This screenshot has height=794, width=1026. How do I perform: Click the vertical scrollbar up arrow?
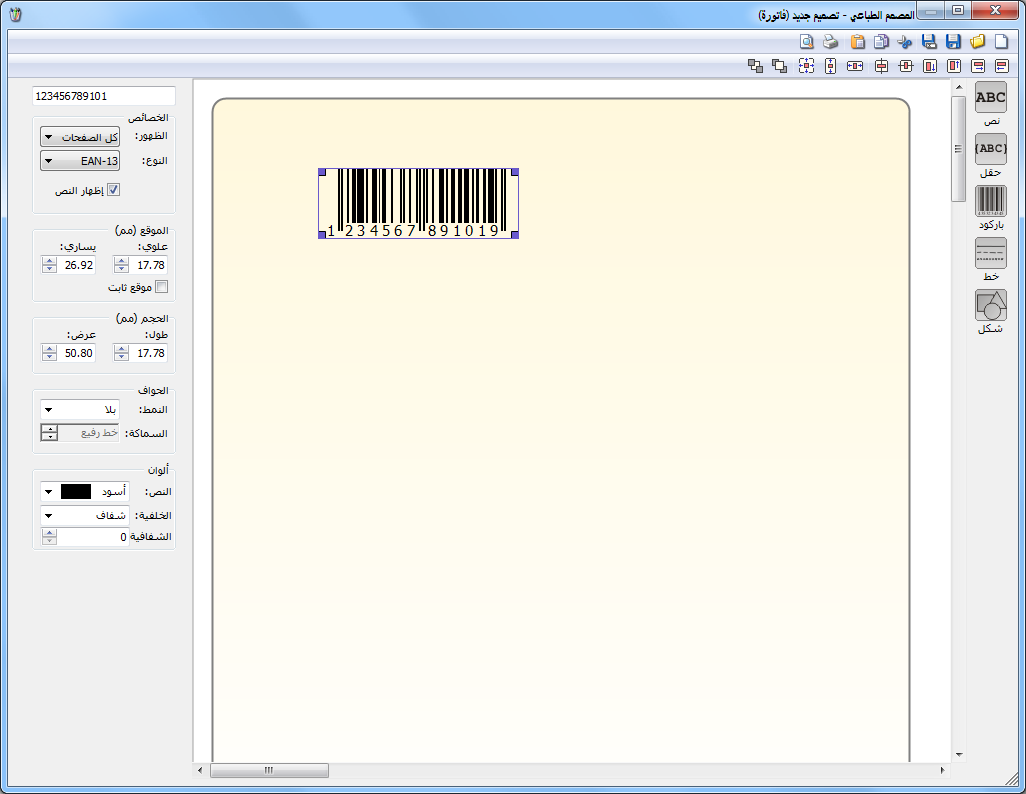pyautogui.click(x=959, y=87)
